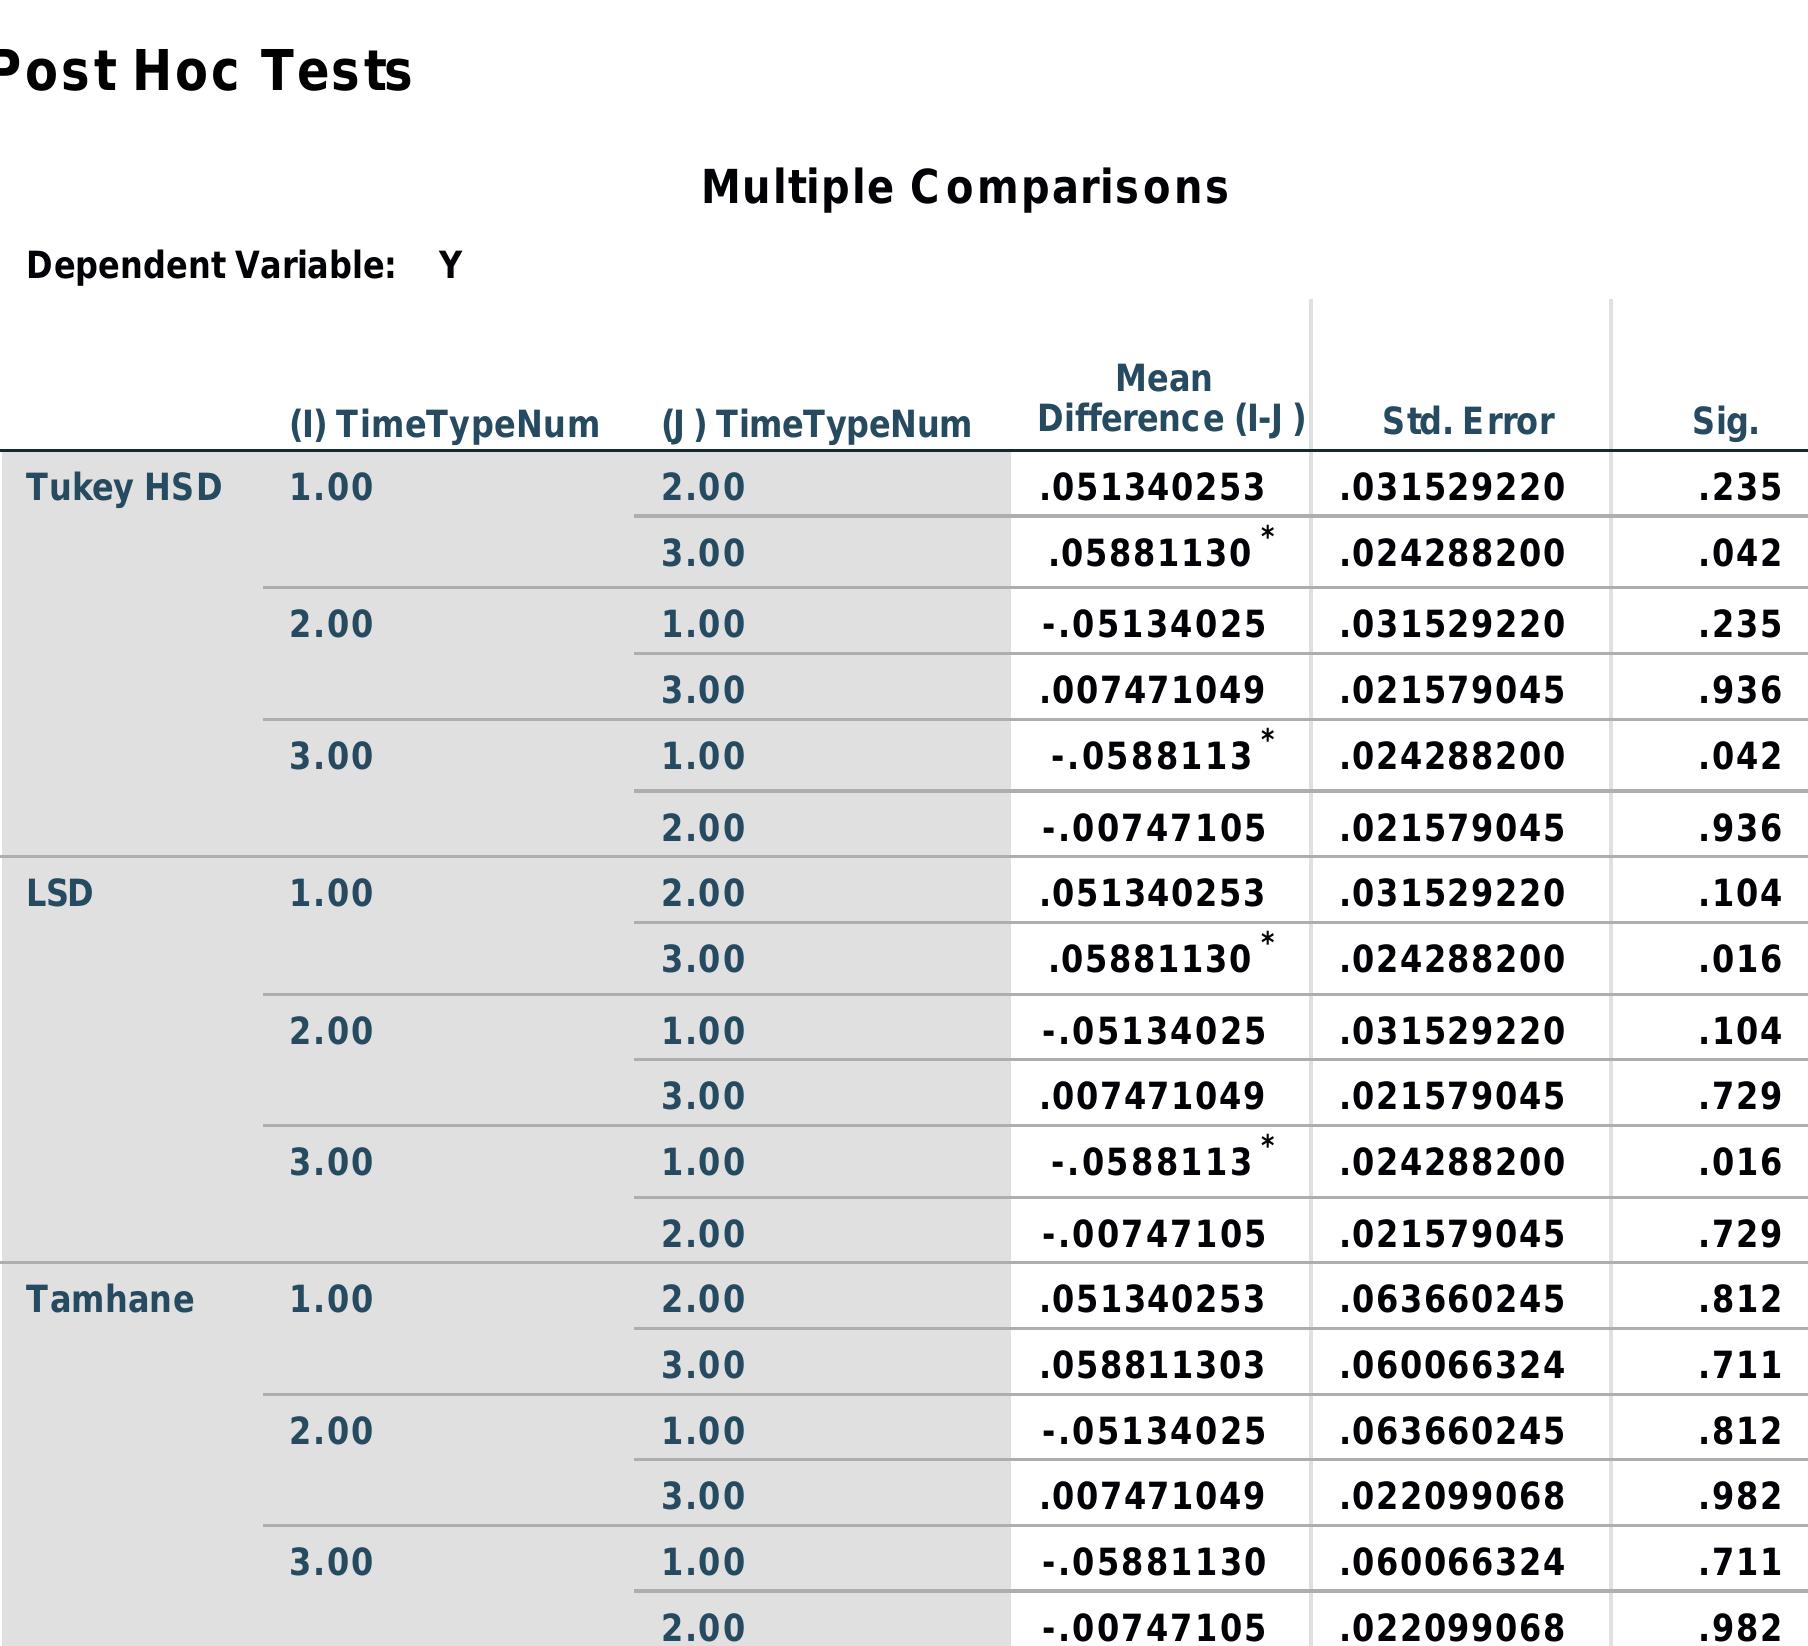
Task: Click the "Dependent Variable: Y" label
Action: (243, 266)
